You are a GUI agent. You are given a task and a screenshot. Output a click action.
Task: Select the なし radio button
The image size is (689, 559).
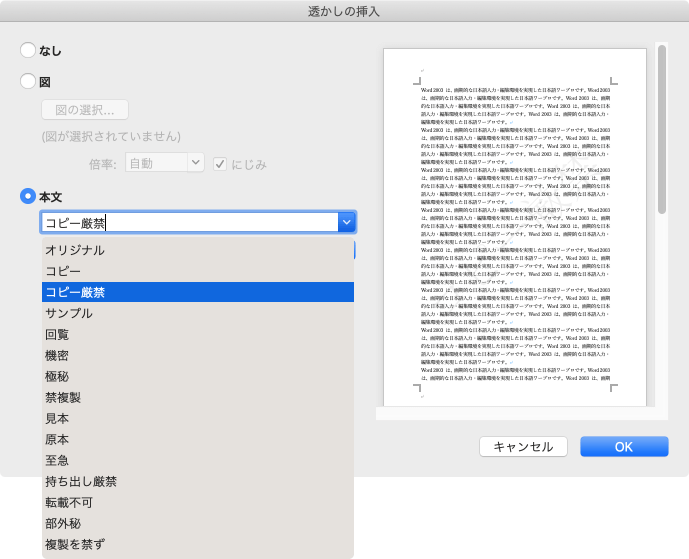(28, 50)
